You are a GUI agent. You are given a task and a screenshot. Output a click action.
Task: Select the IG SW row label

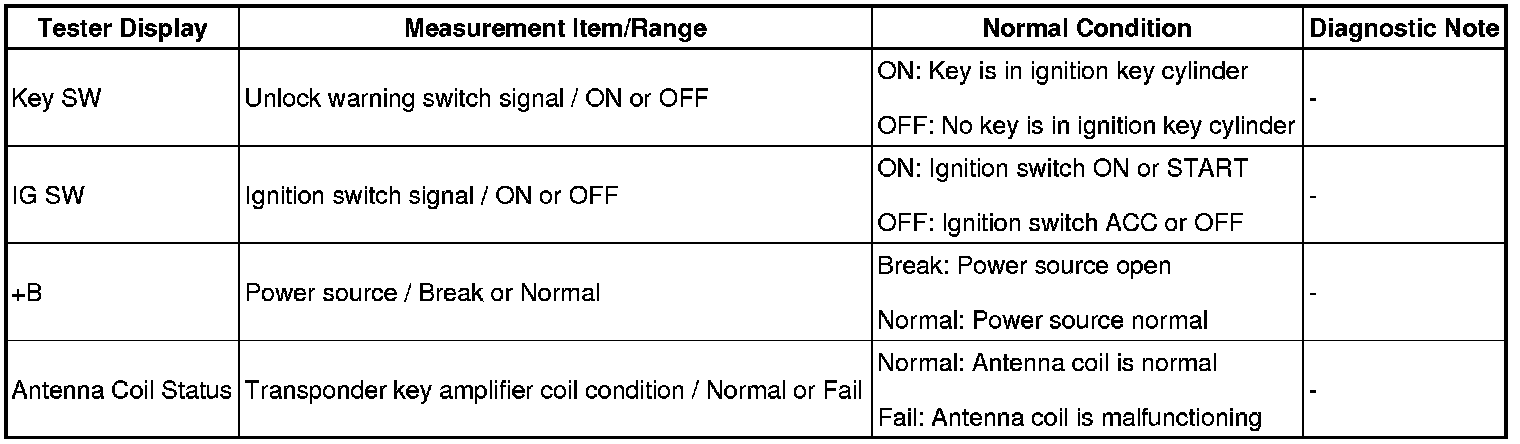49,196
